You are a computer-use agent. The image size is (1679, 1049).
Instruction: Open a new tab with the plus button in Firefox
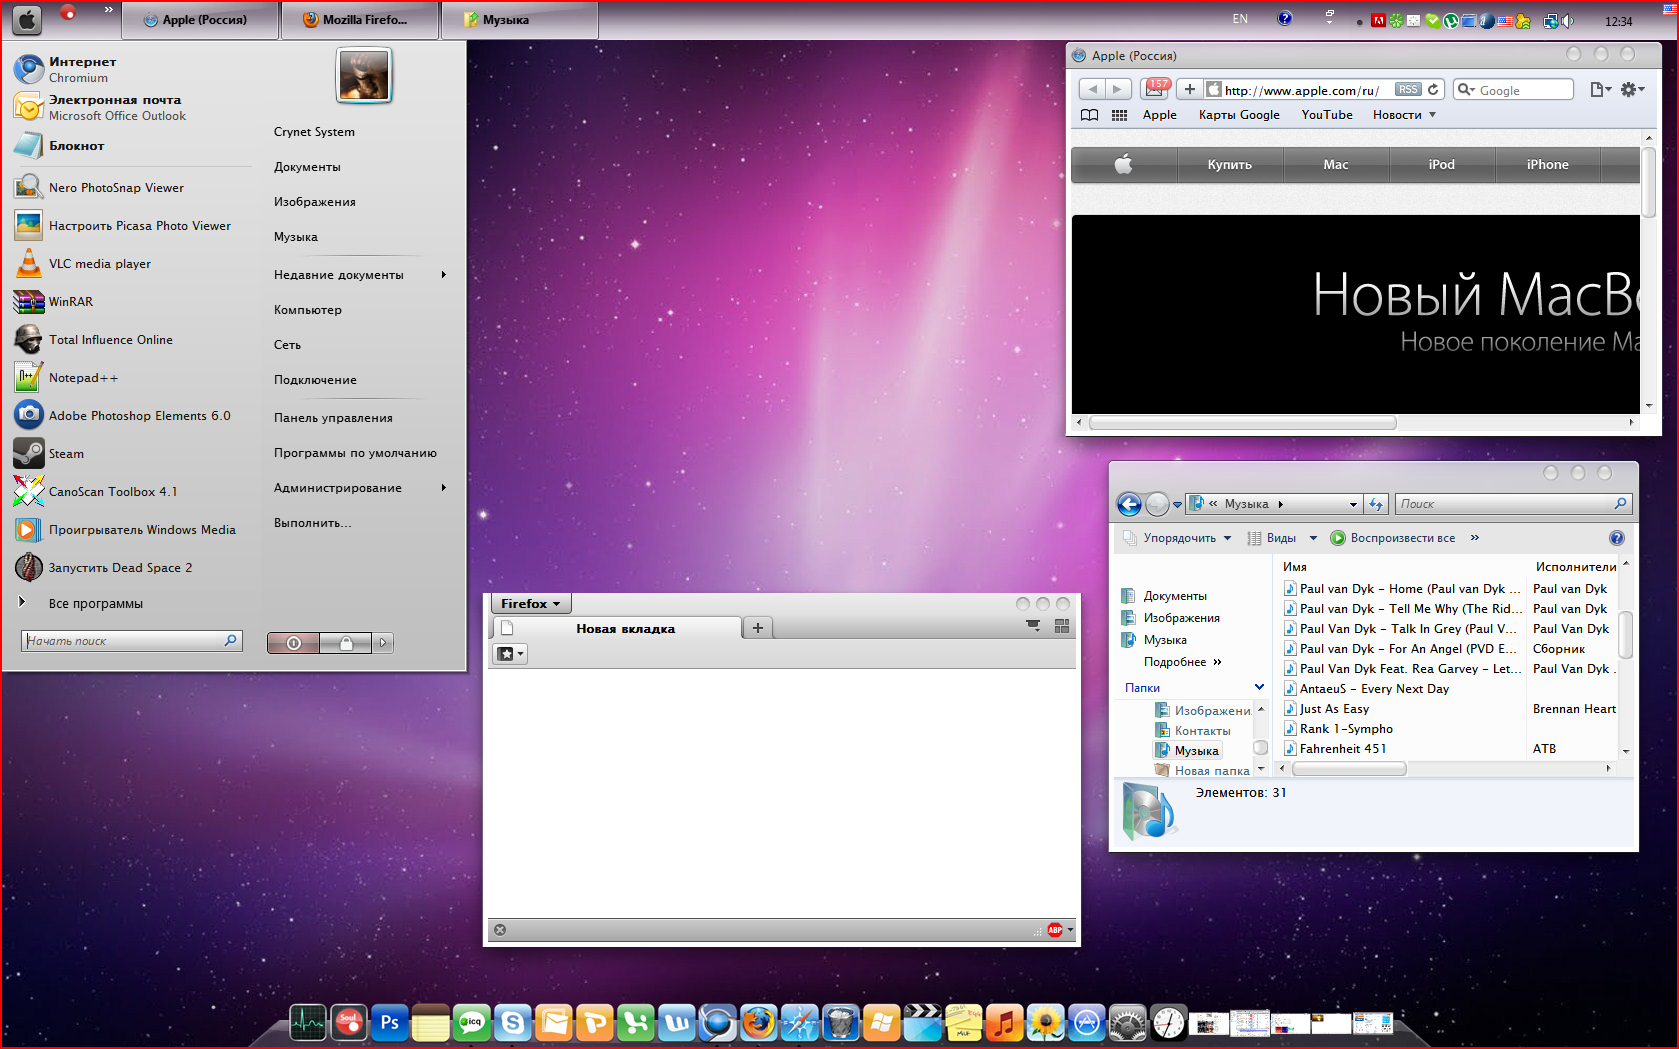758,628
